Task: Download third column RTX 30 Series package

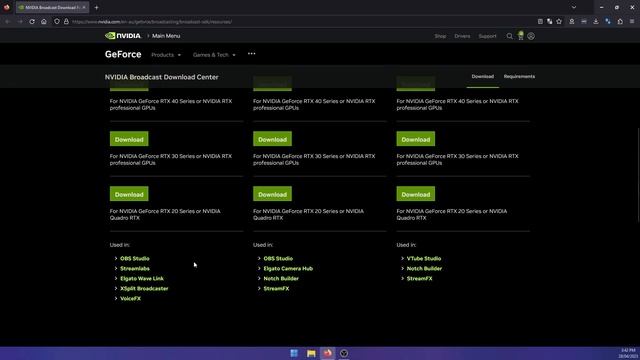Action: [416, 139]
